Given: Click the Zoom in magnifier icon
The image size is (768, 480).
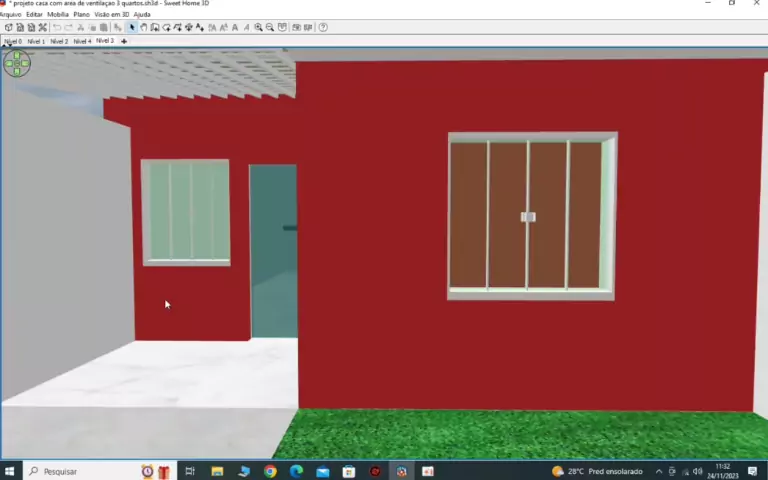Looking at the screenshot, I should point(259,27).
